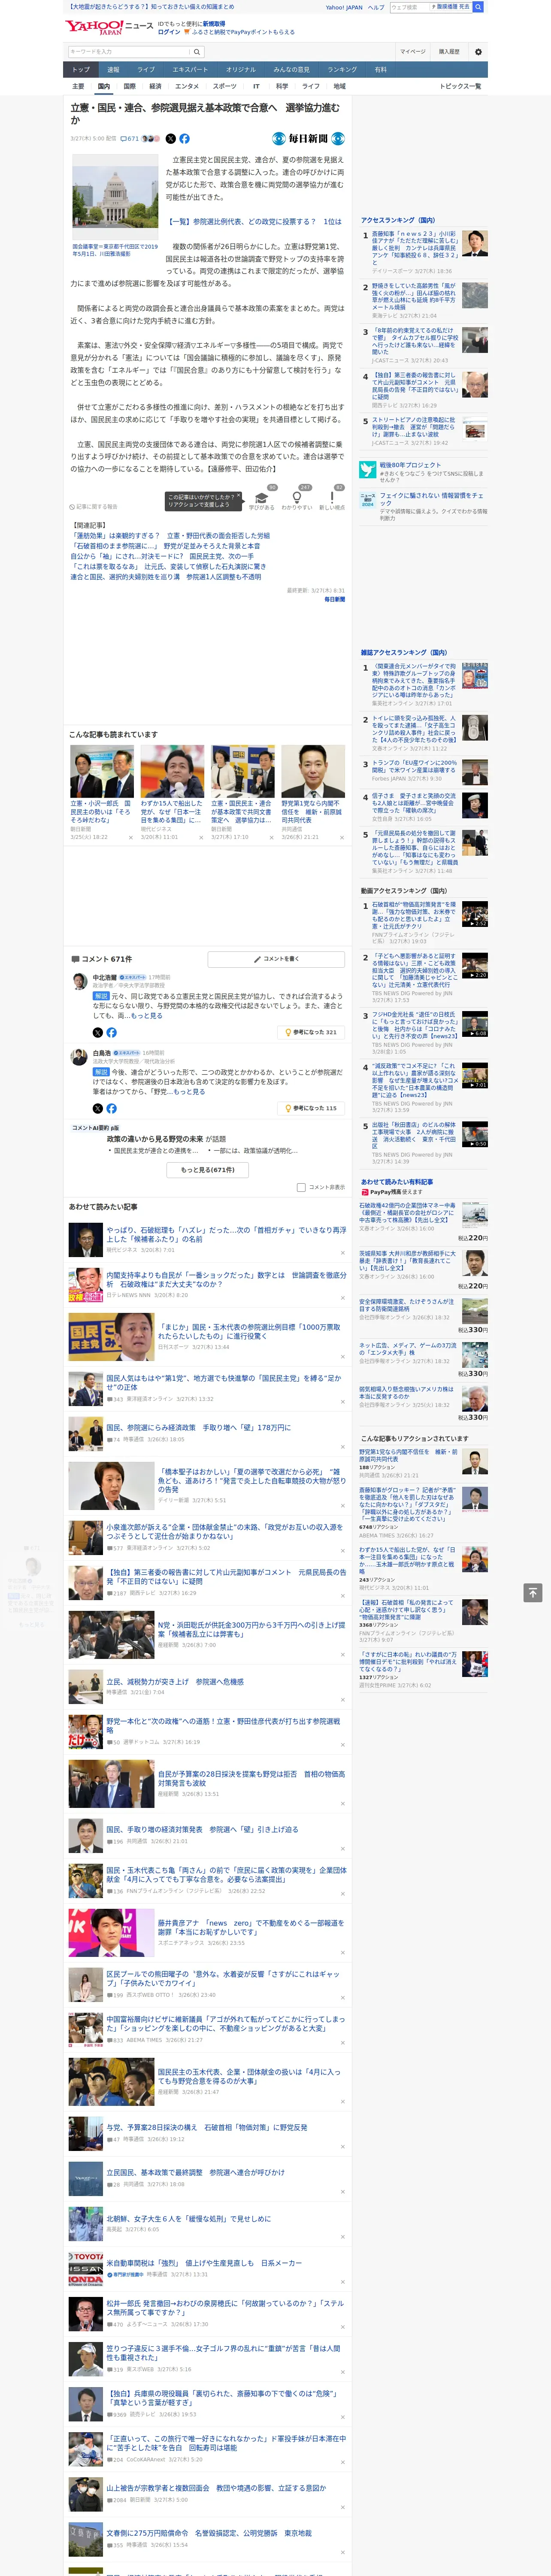Share 中北浩爾's comment on Facebook
This screenshot has height=2576, width=551.
tap(111, 1032)
